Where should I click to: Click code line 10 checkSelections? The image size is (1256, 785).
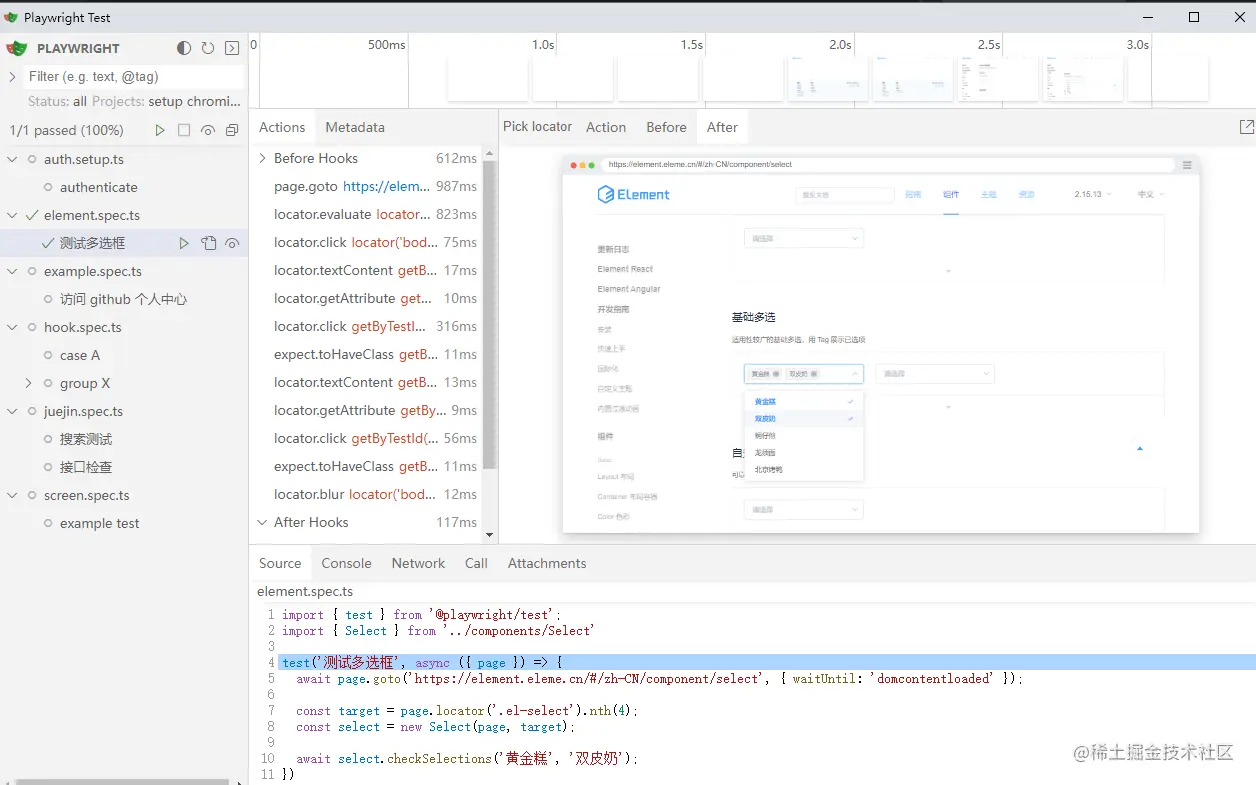[x=467, y=759]
